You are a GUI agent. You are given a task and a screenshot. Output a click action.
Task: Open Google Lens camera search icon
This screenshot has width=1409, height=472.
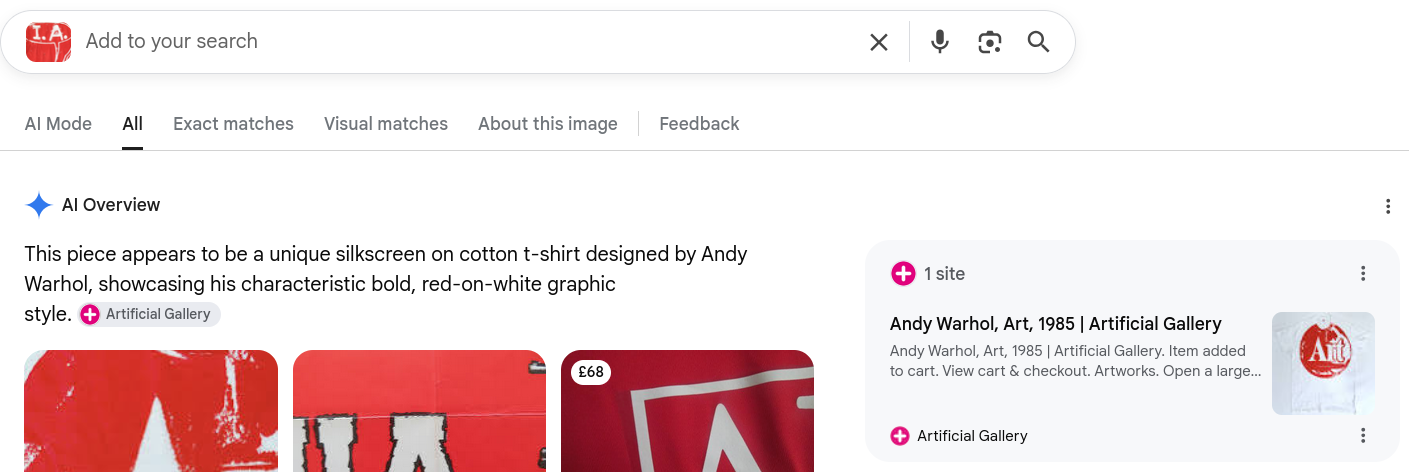pos(990,42)
